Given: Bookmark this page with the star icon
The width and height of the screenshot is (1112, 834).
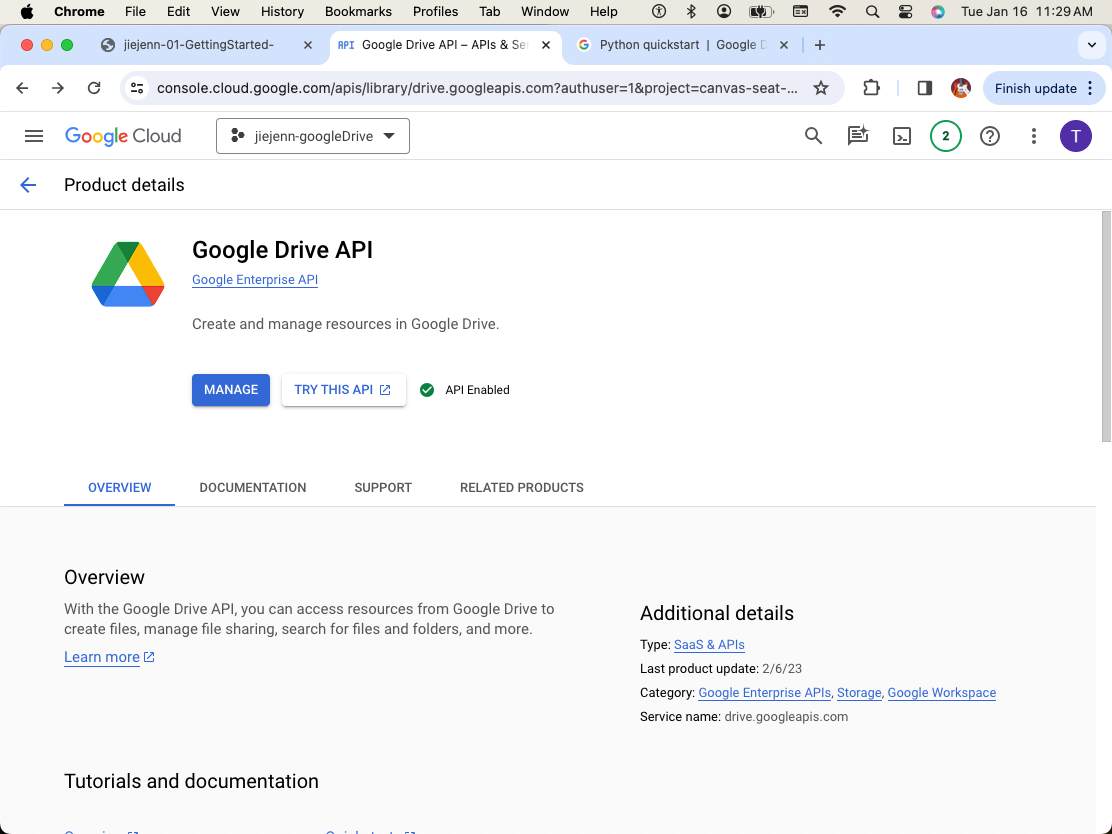Looking at the screenshot, I should 821,88.
